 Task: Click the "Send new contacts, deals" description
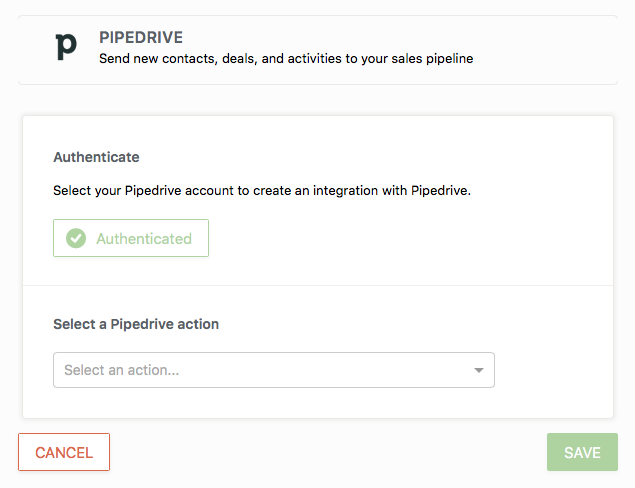[286, 59]
